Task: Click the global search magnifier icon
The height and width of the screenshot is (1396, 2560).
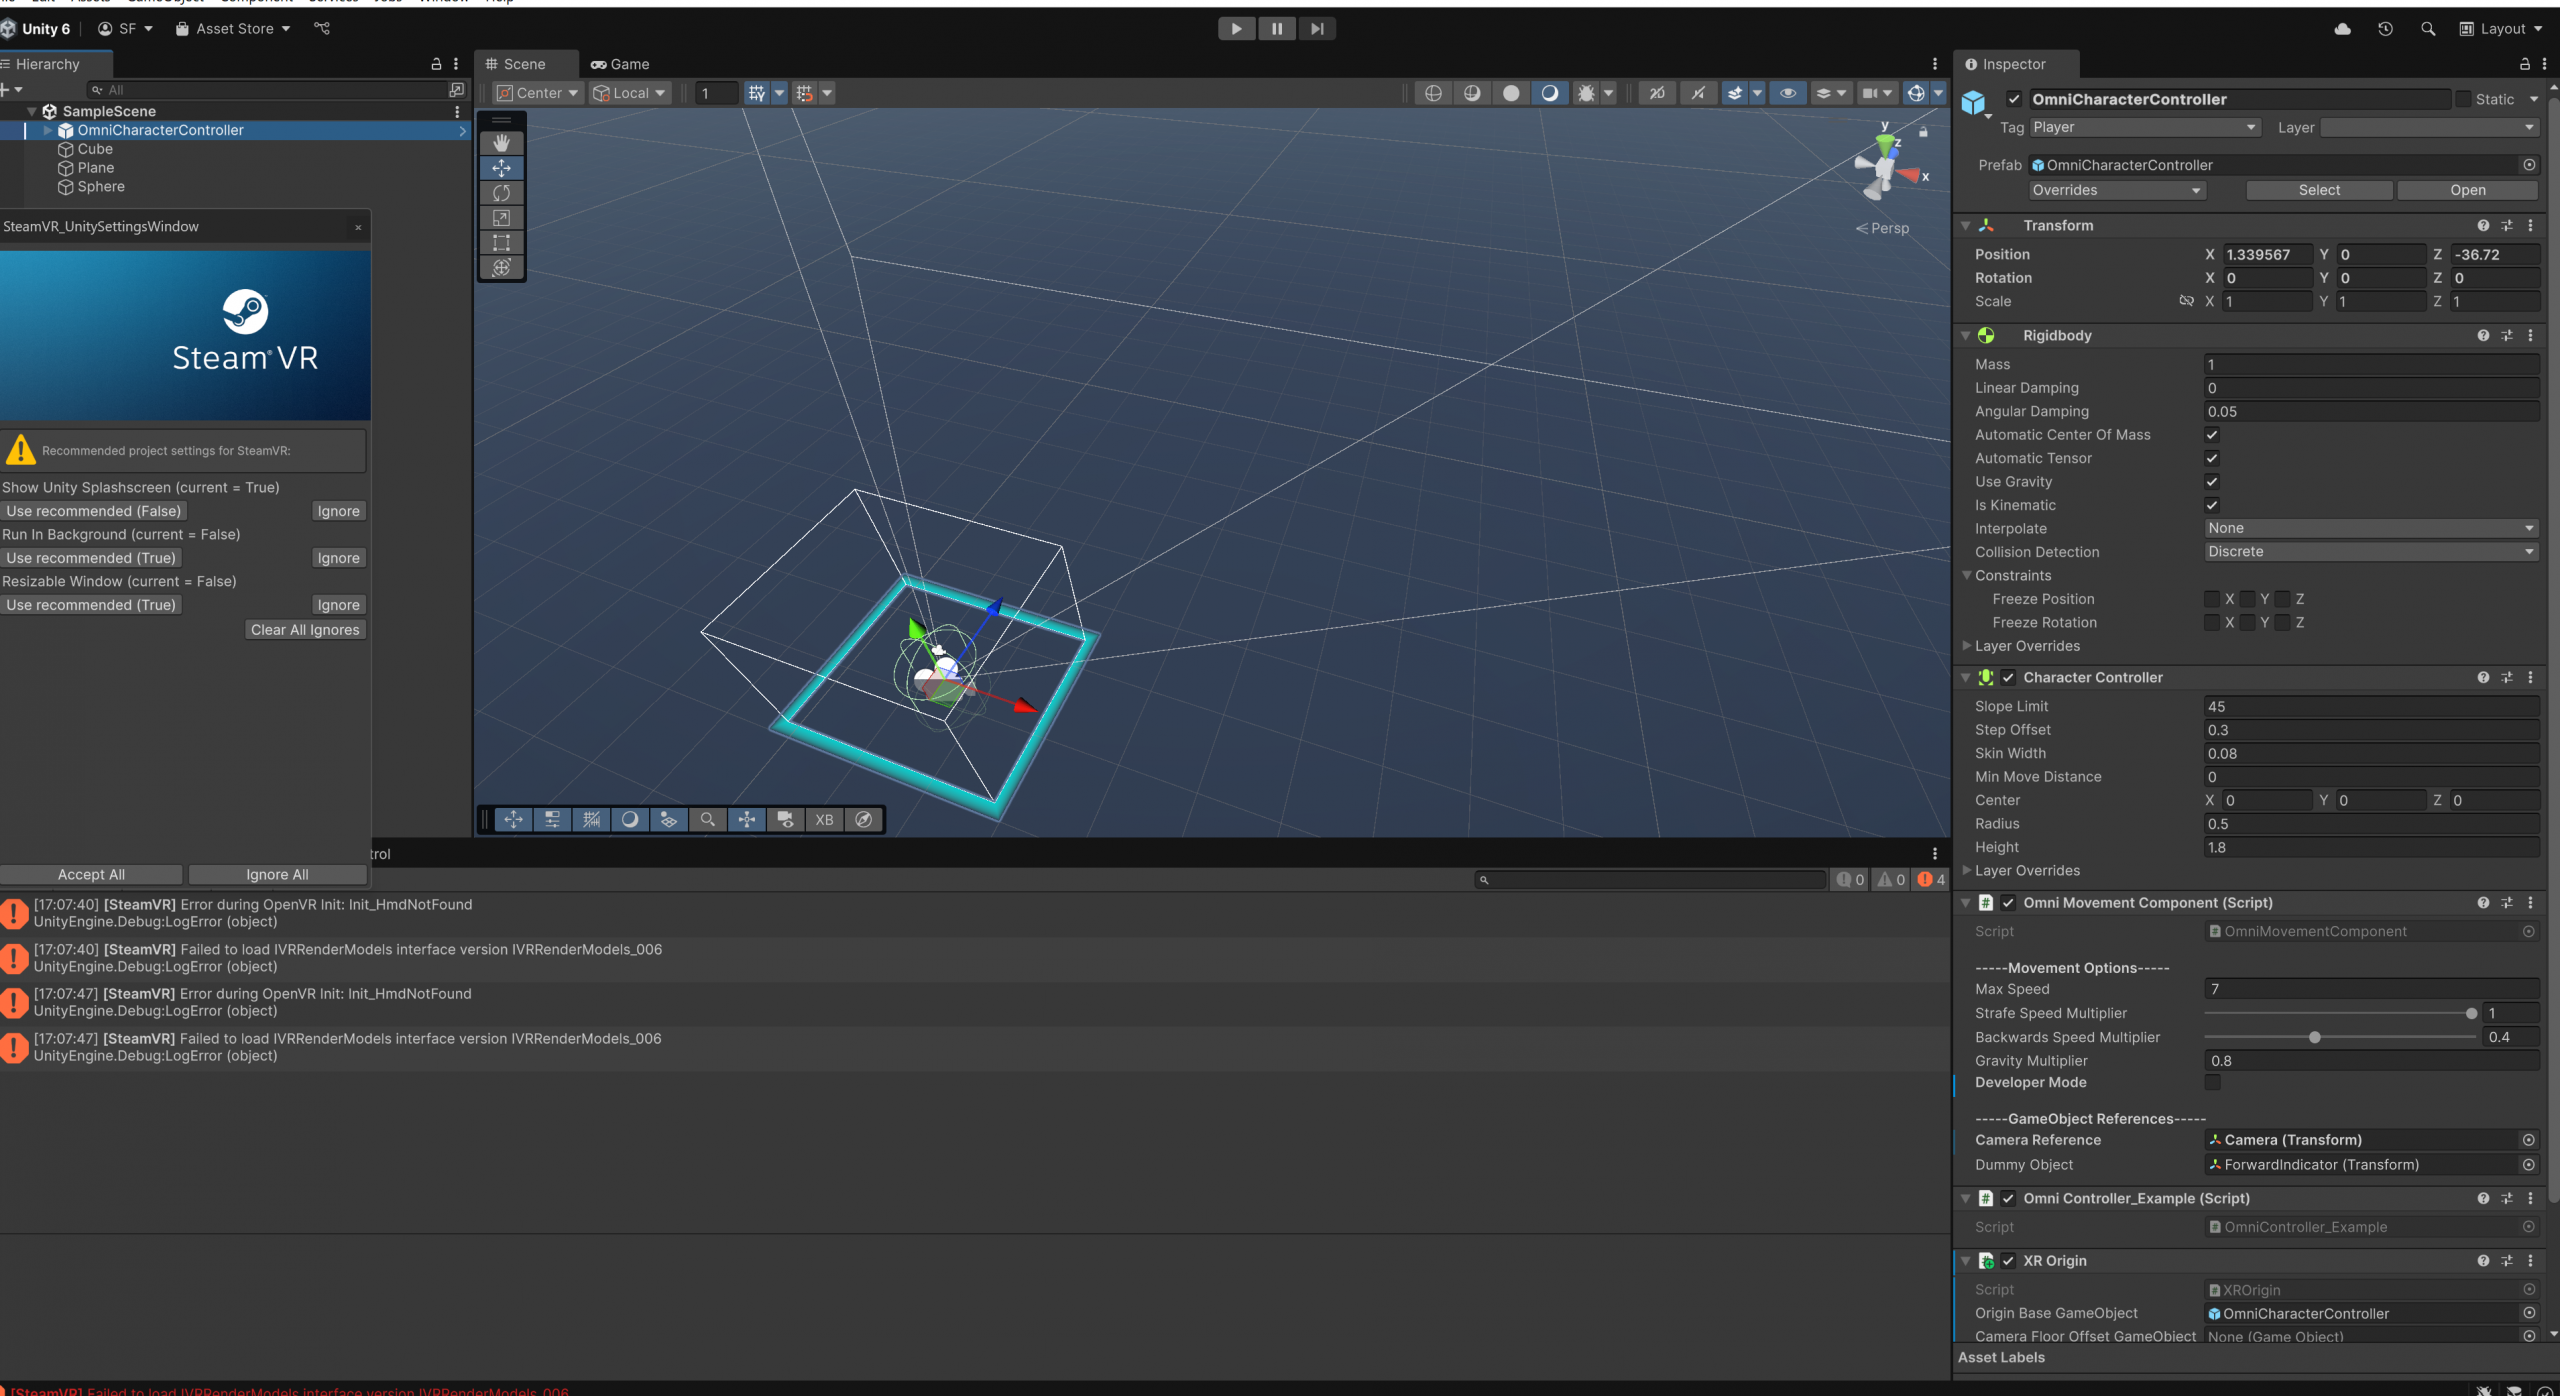Action: tap(2428, 29)
